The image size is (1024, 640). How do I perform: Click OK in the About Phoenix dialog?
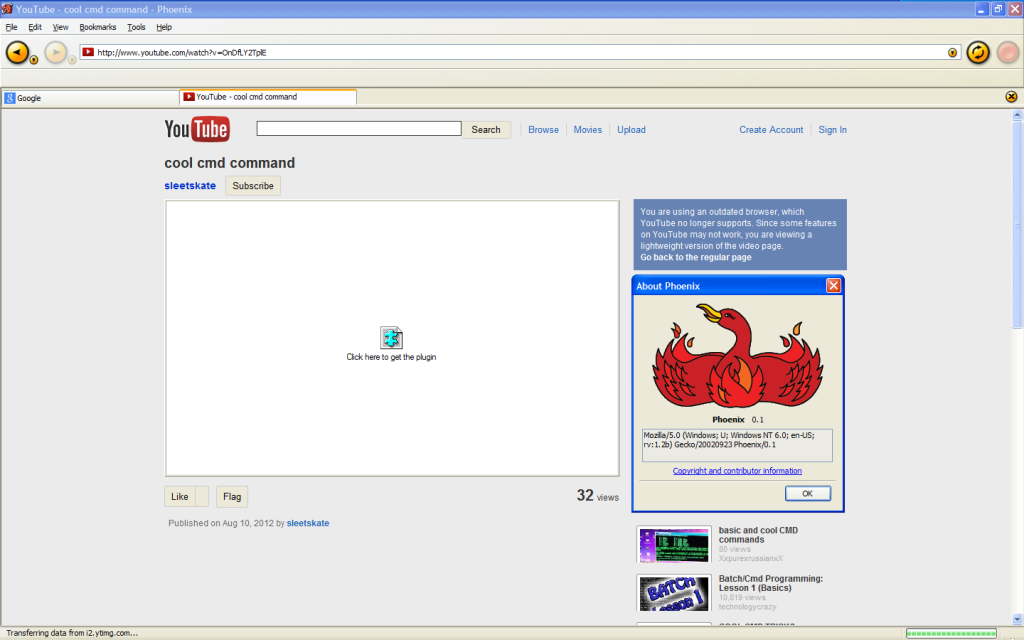coord(807,493)
